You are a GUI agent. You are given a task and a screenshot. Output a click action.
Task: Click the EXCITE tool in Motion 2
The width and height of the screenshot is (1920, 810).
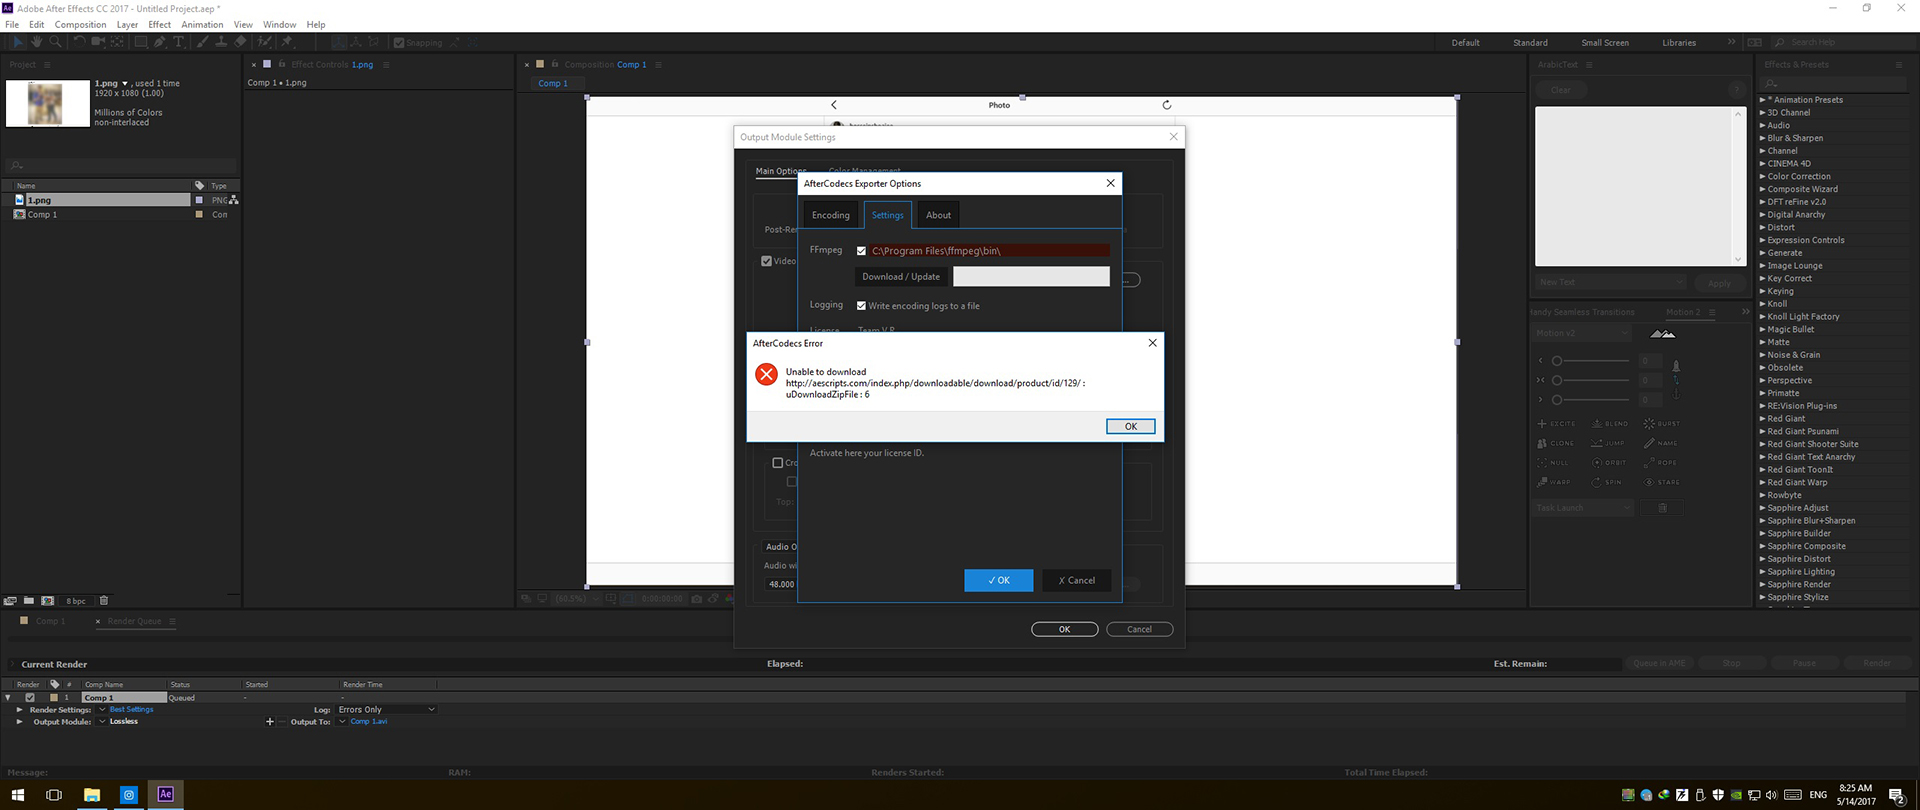coord(1556,424)
